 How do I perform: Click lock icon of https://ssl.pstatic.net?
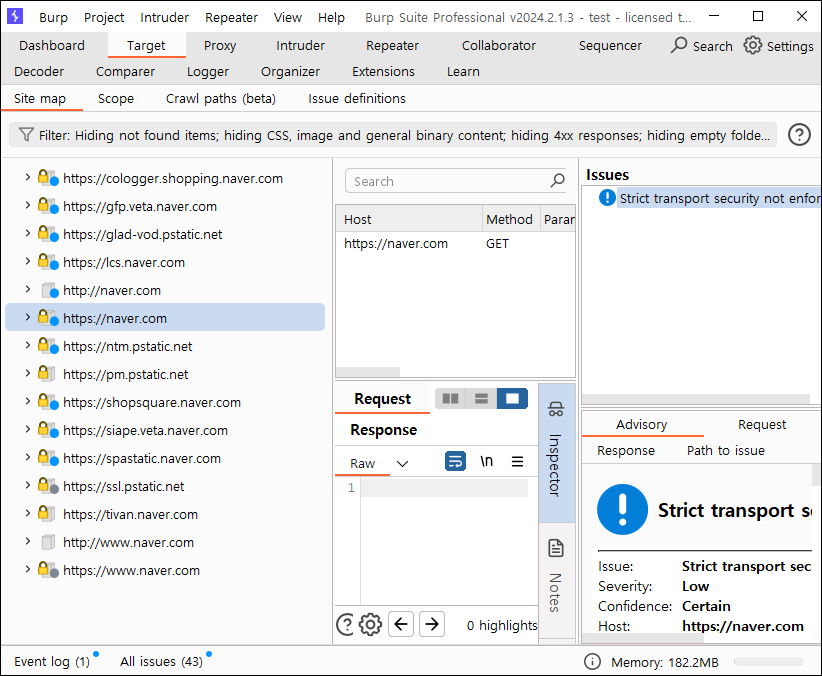click(47, 486)
